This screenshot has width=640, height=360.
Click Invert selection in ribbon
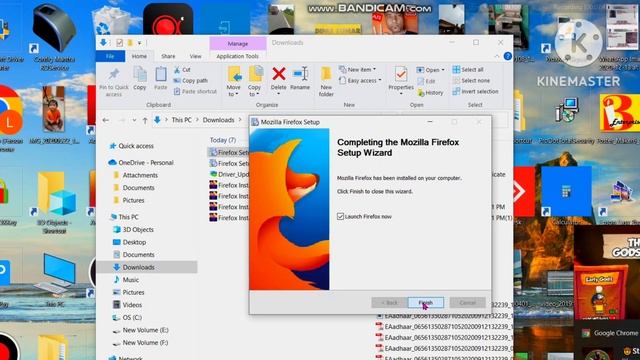click(476, 91)
